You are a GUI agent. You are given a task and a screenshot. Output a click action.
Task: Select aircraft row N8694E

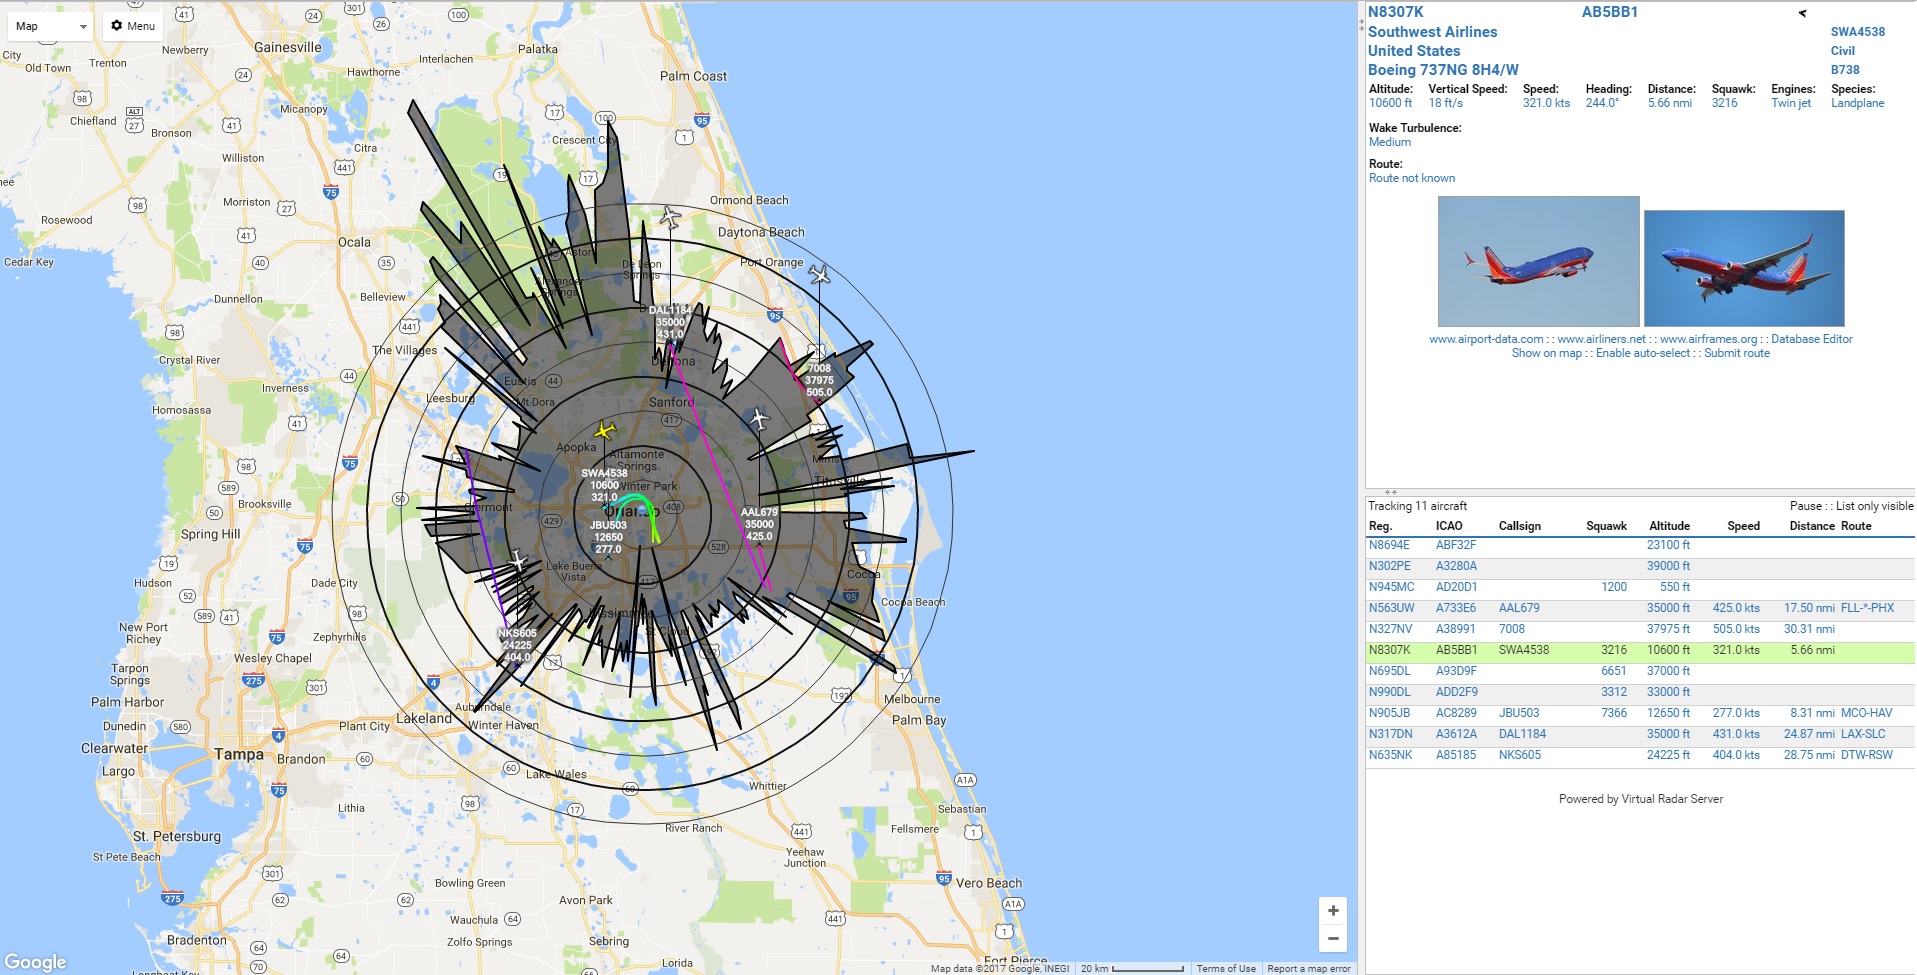(x=1641, y=546)
